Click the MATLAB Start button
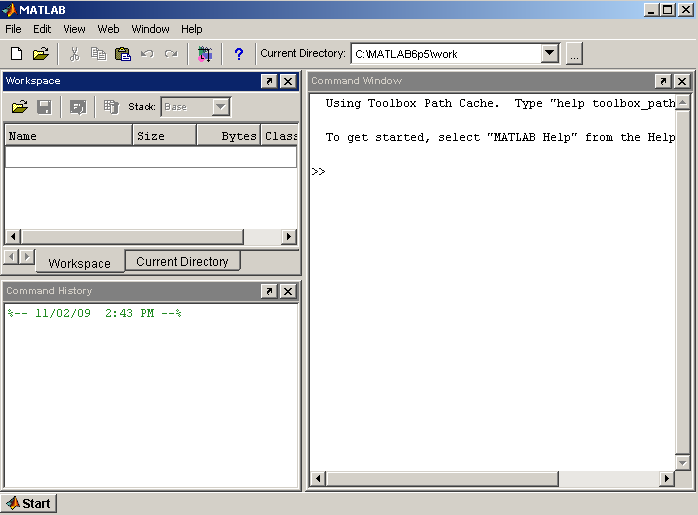The height and width of the screenshot is (515, 698). 29,503
